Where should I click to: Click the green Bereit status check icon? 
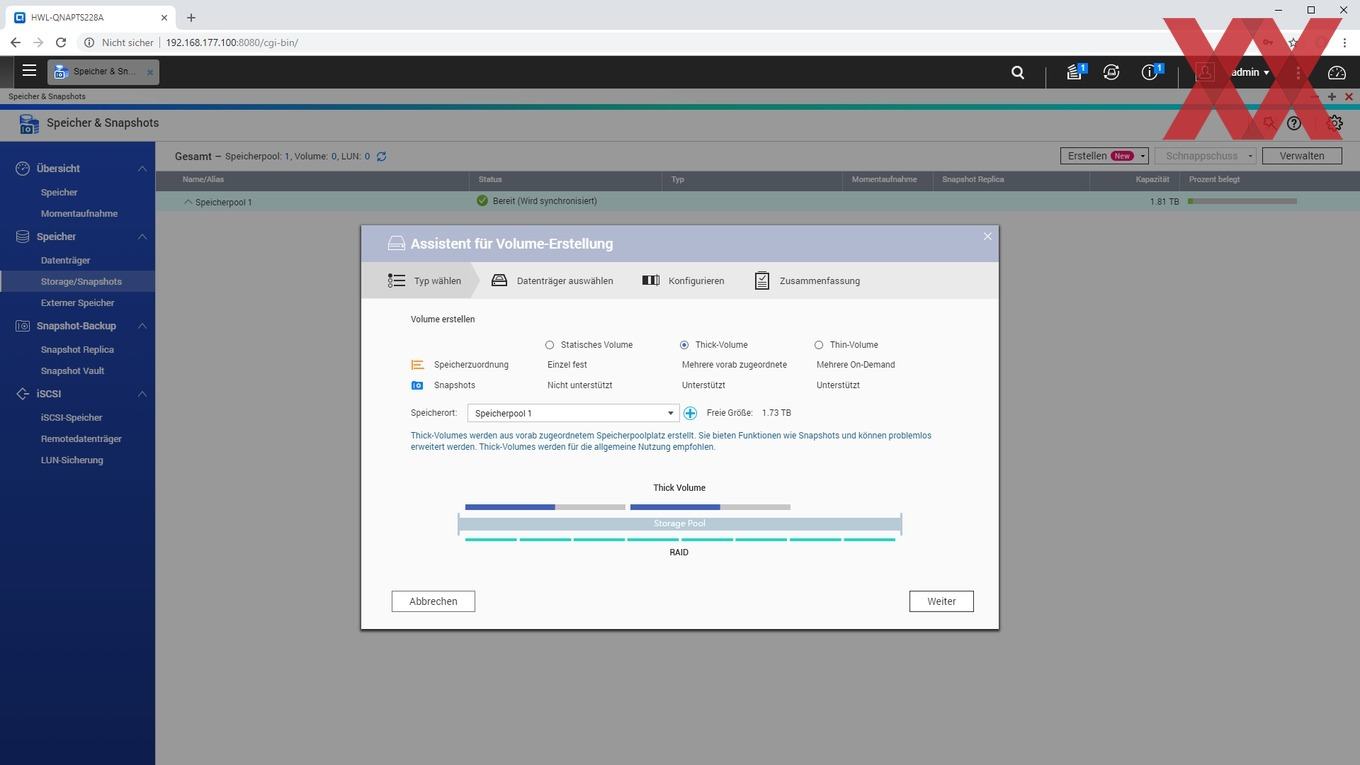(x=482, y=201)
